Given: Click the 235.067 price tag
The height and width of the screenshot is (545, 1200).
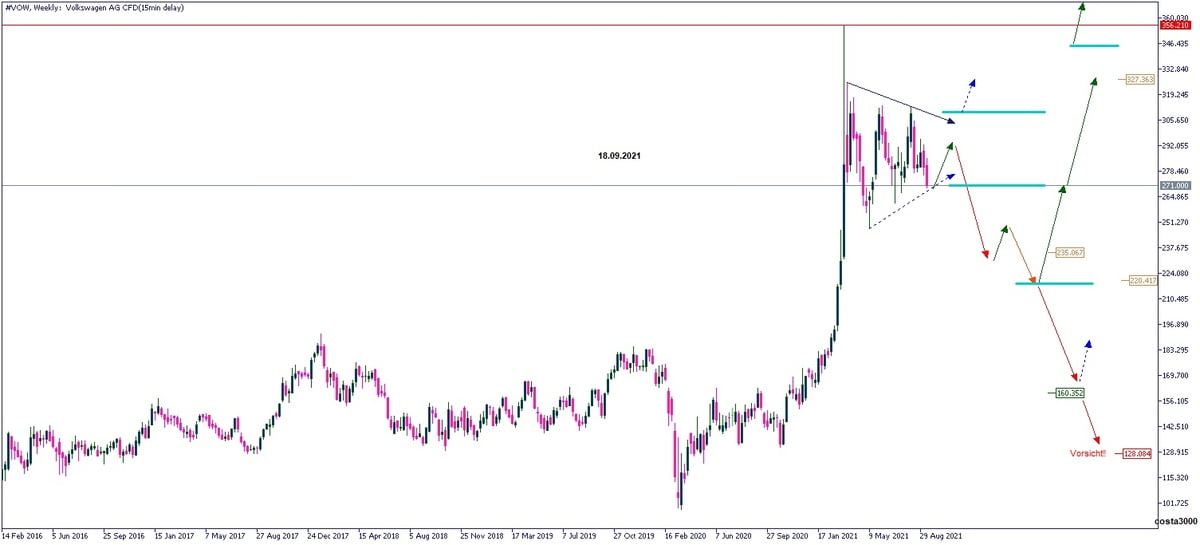Looking at the screenshot, I should click(1070, 253).
